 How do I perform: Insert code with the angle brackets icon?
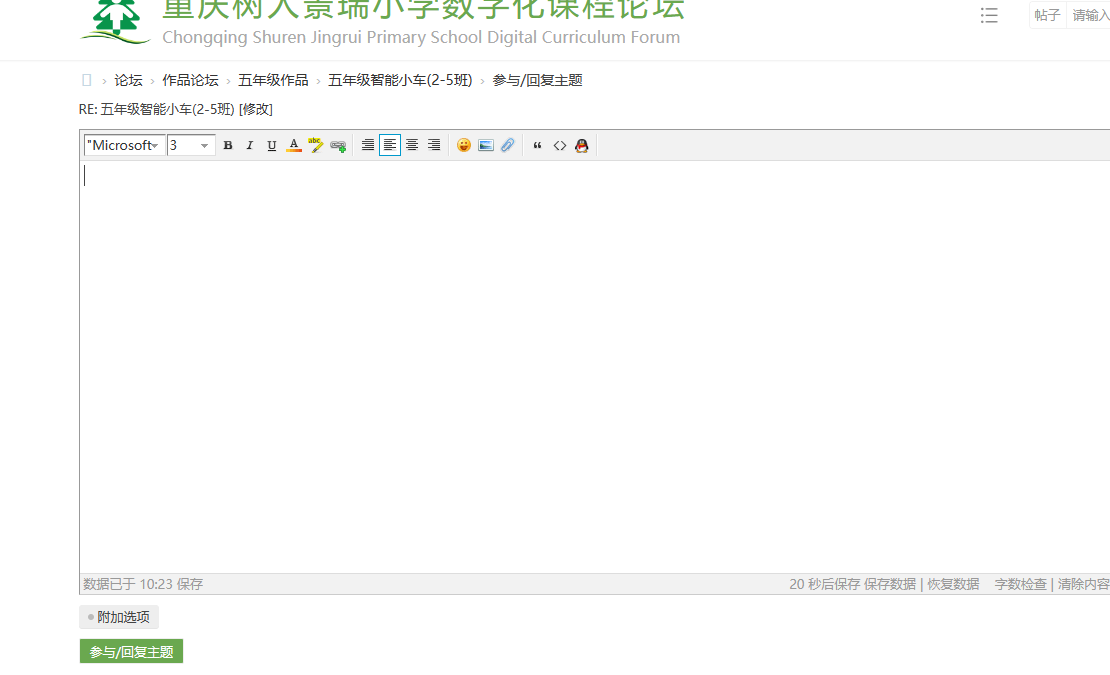pos(560,145)
